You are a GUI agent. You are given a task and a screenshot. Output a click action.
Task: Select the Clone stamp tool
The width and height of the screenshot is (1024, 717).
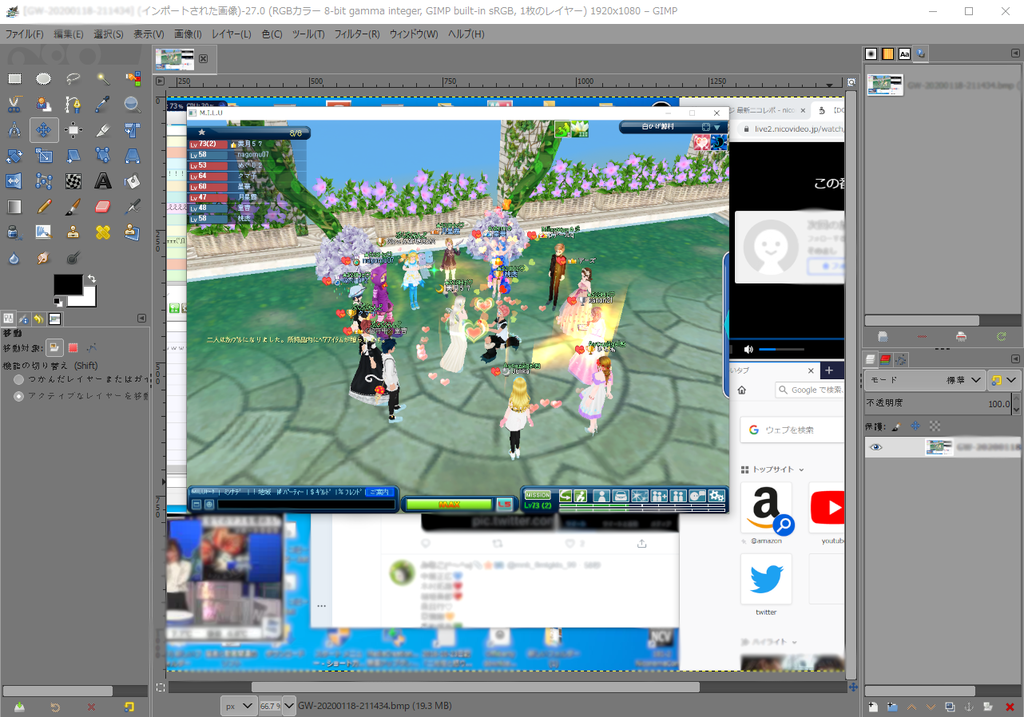coord(73,232)
